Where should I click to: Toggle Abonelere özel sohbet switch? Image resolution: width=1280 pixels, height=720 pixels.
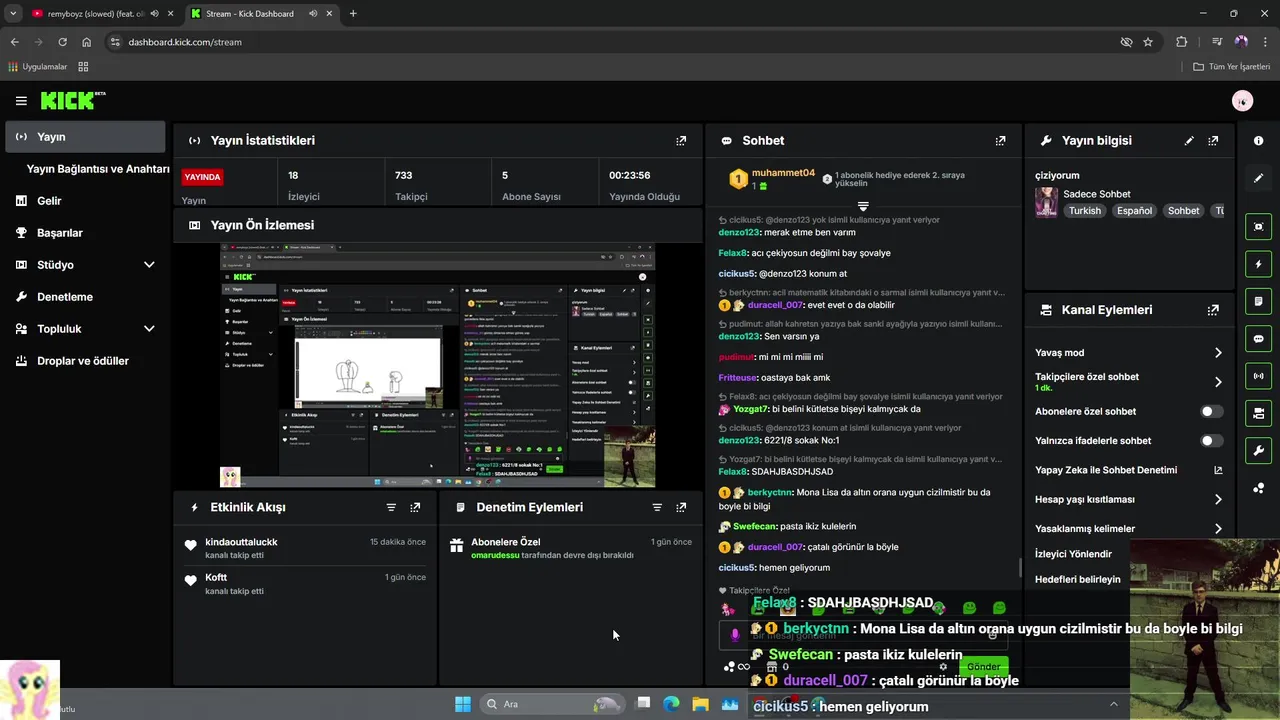[x=1211, y=411]
